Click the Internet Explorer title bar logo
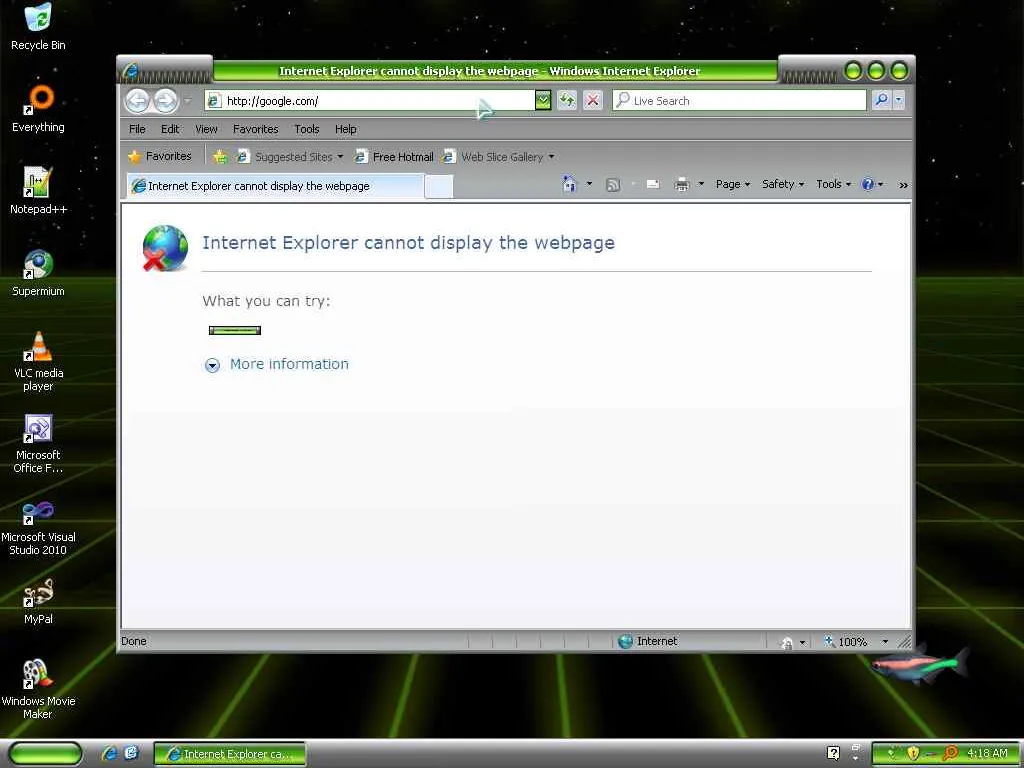1024x768 pixels. pos(130,71)
